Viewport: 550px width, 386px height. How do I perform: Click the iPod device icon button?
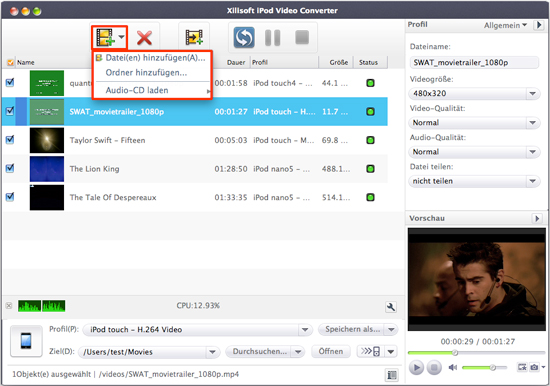click(x=26, y=341)
